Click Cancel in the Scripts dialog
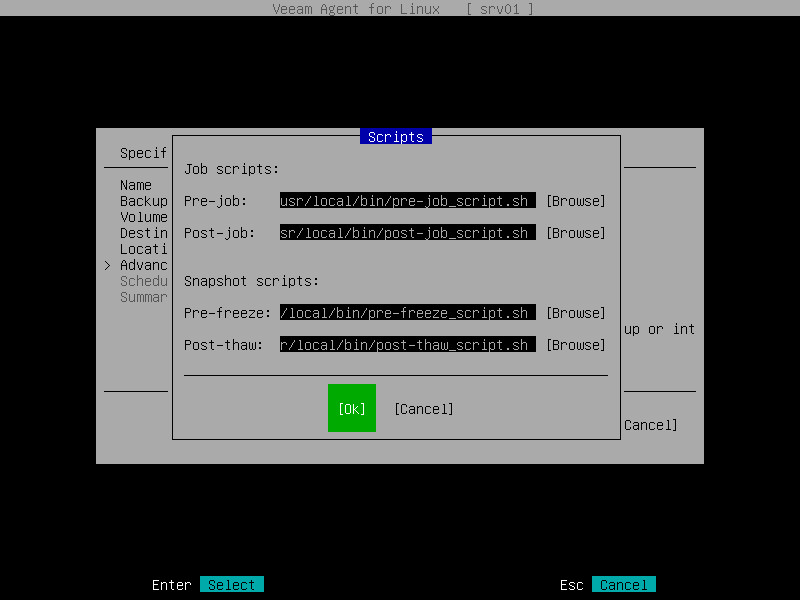800x600 pixels. [x=423, y=409]
